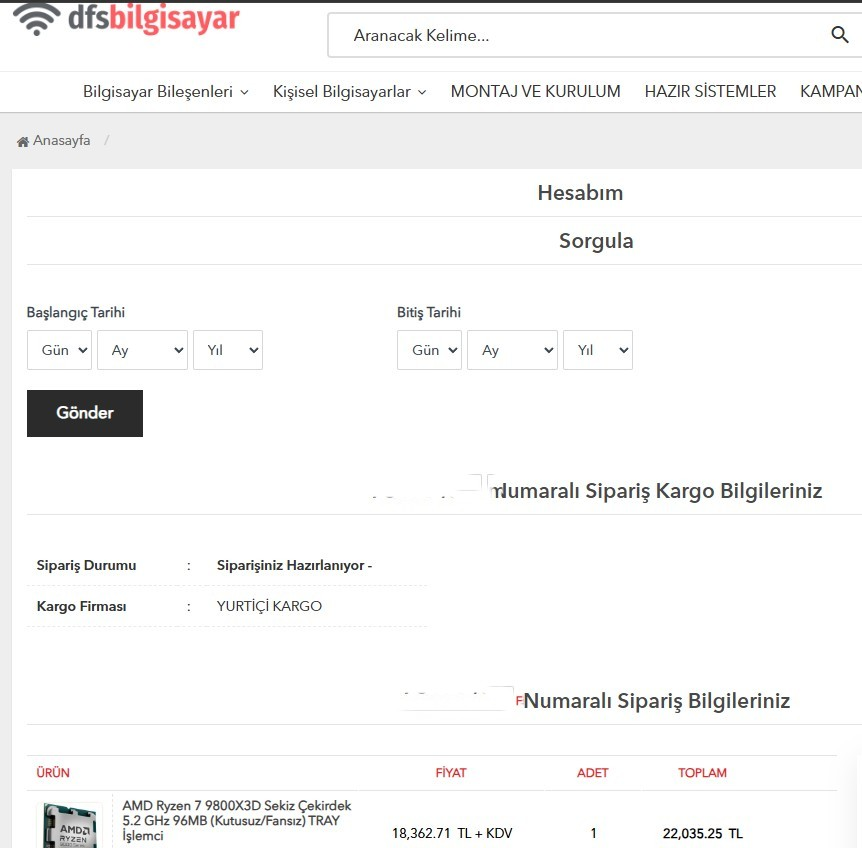
Task: Open AMD Ryzen 7 9800X3D product link
Action: click(x=236, y=821)
